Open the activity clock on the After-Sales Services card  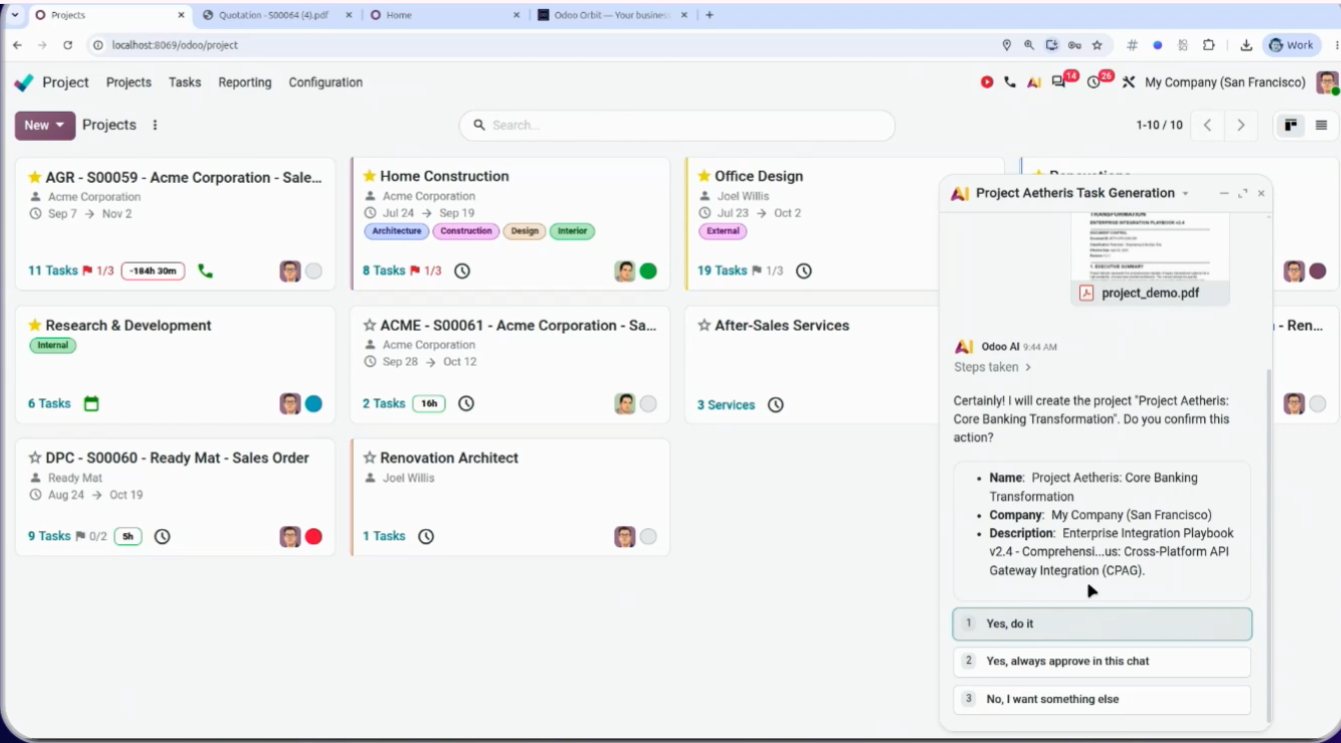(775, 405)
